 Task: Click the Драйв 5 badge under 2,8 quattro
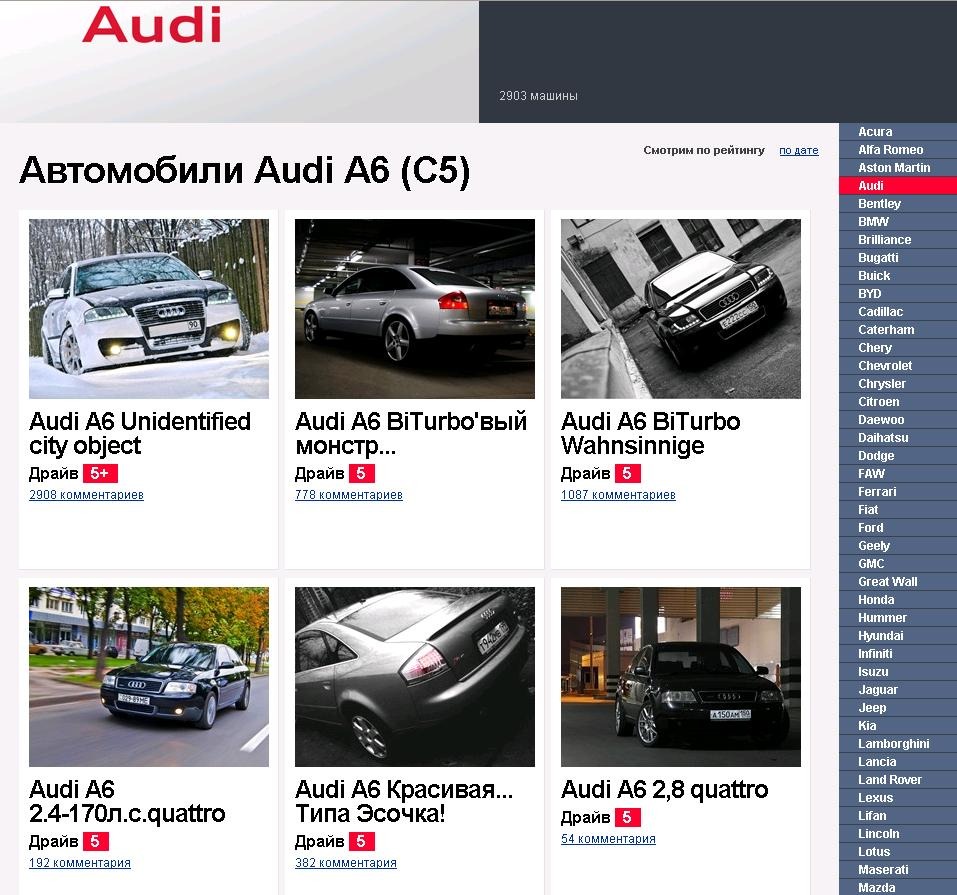click(x=627, y=817)
